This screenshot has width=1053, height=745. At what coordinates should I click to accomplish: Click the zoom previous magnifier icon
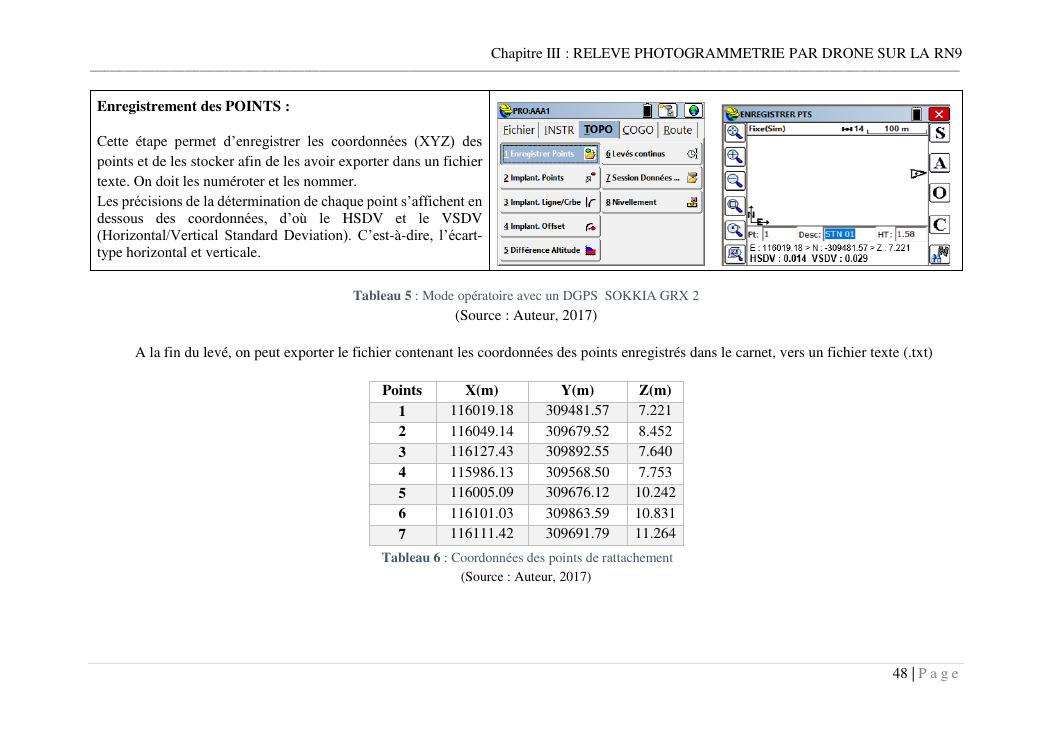[734, 230]
